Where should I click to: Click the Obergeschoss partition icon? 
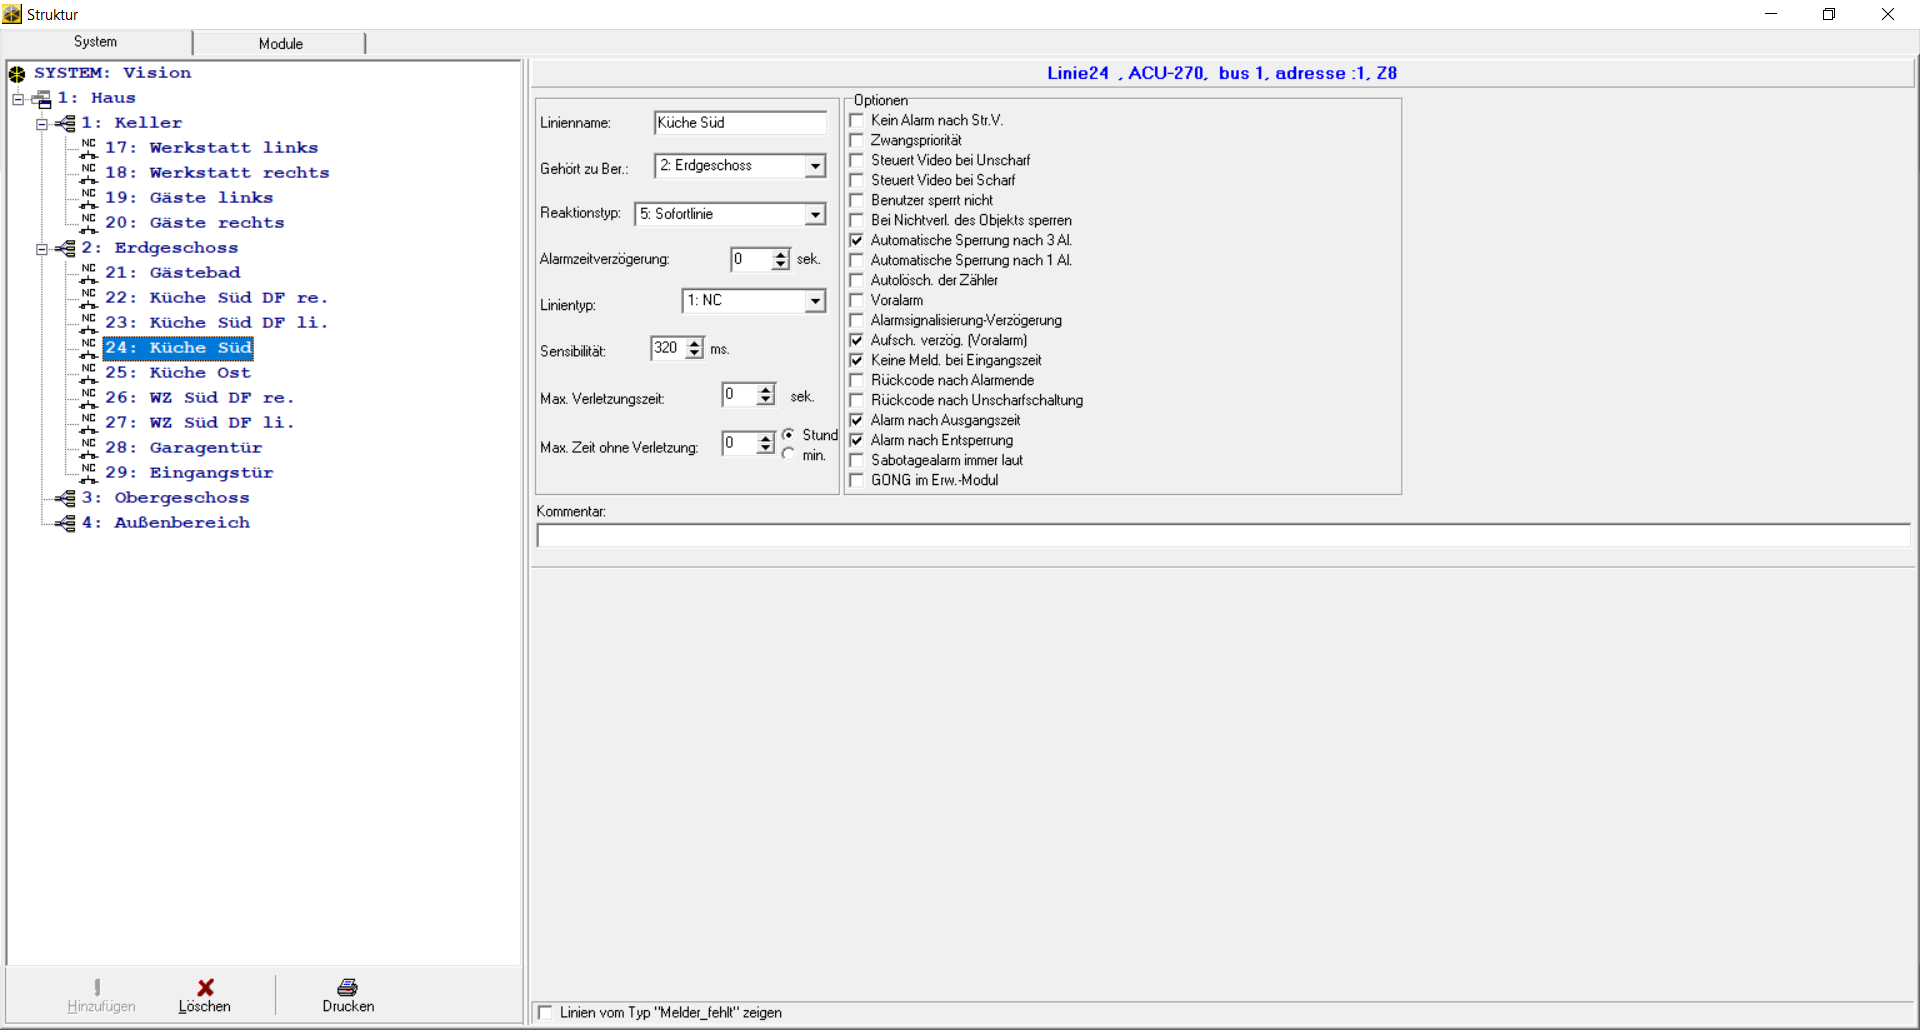tap(66, 498)
